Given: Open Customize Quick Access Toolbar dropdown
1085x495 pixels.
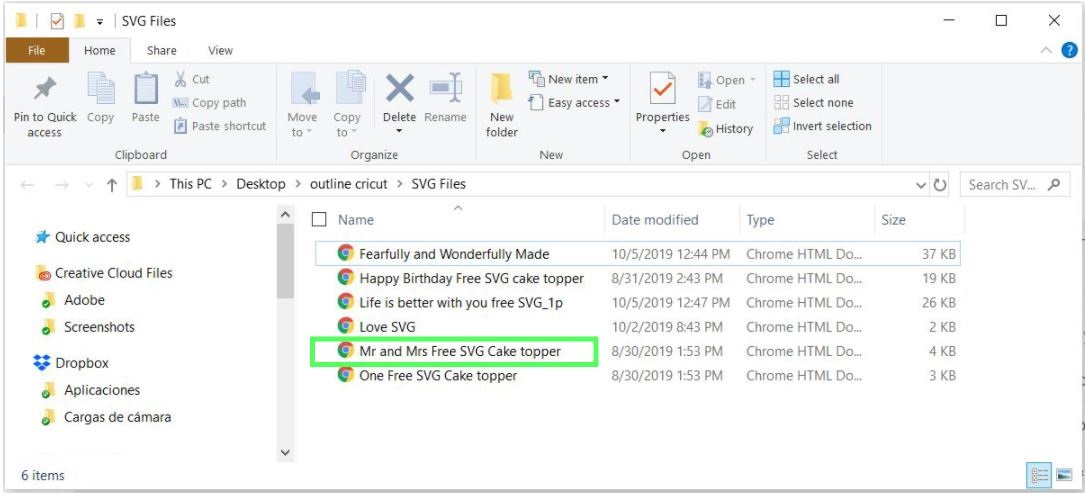Looking at the screenshot, I should tap(100, 22).
